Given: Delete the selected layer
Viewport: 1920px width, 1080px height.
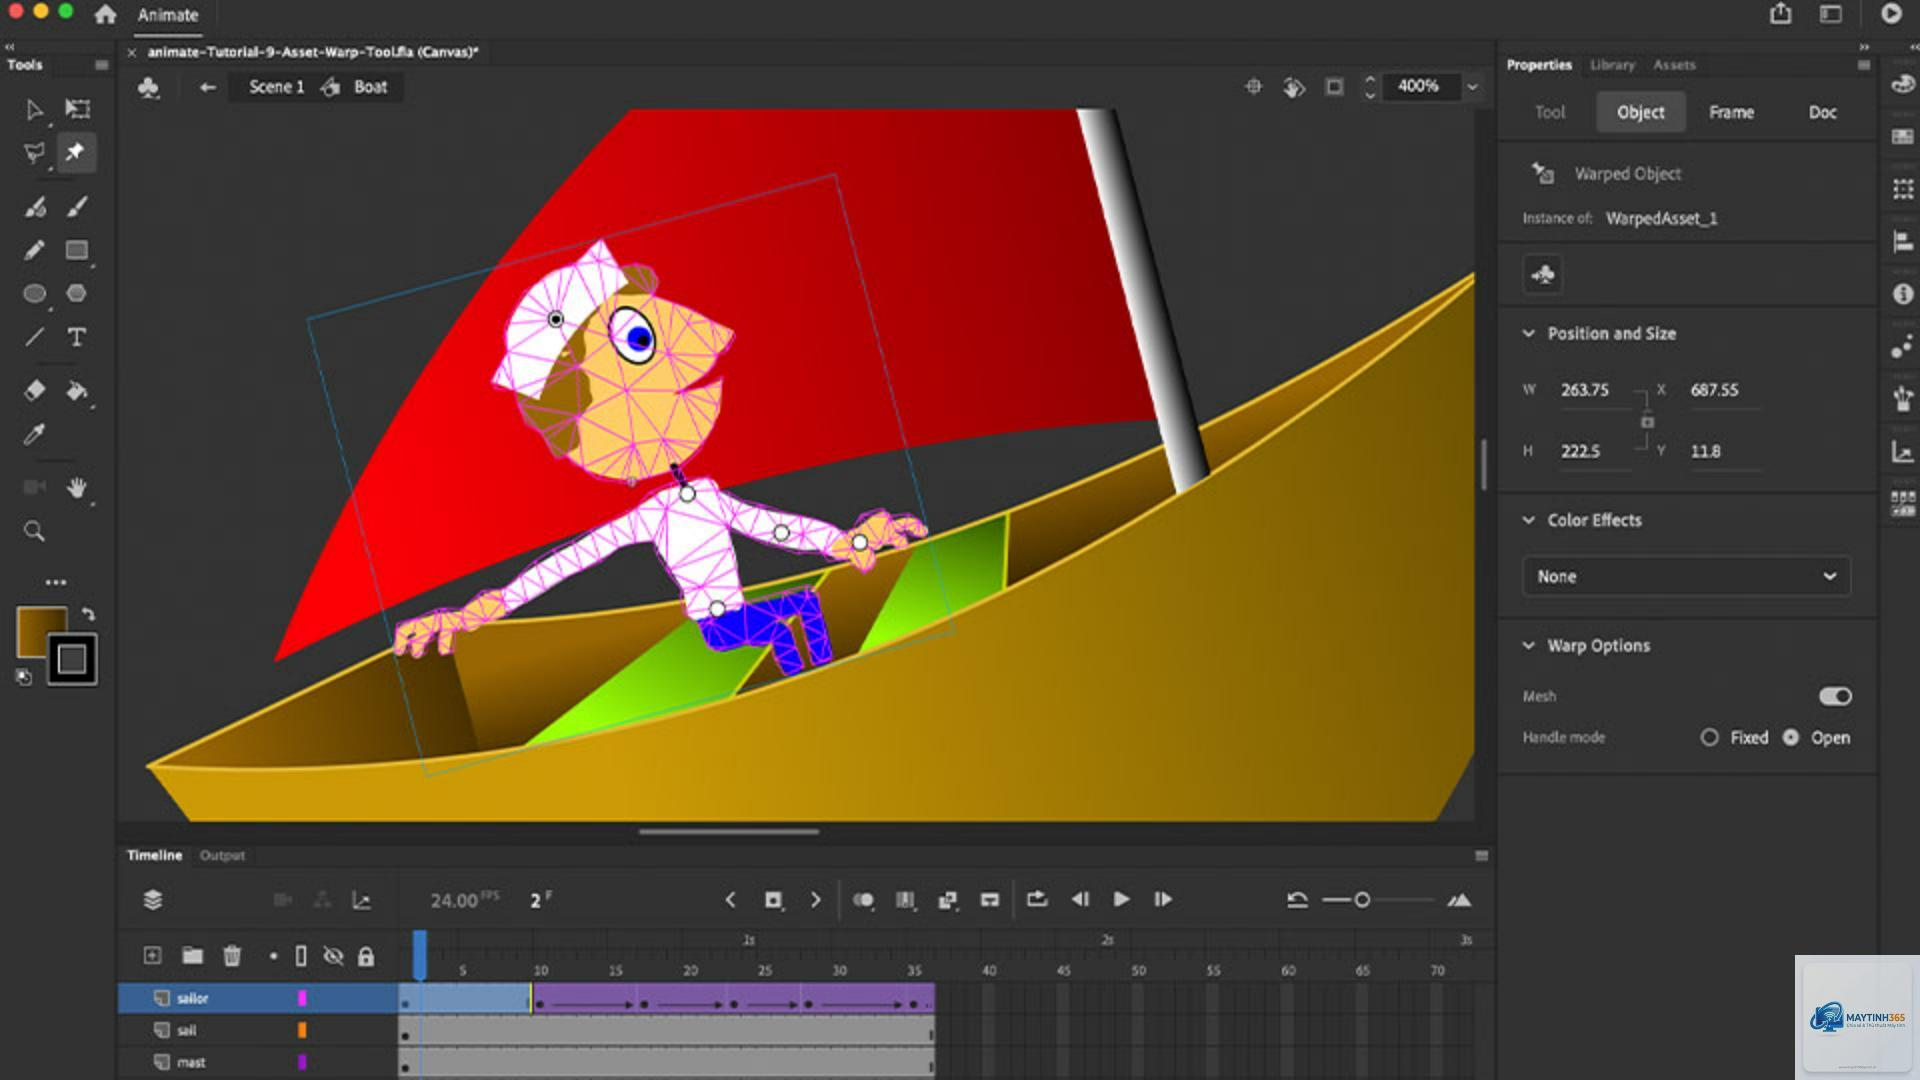Looking at the screenshot, I should 232,955.
